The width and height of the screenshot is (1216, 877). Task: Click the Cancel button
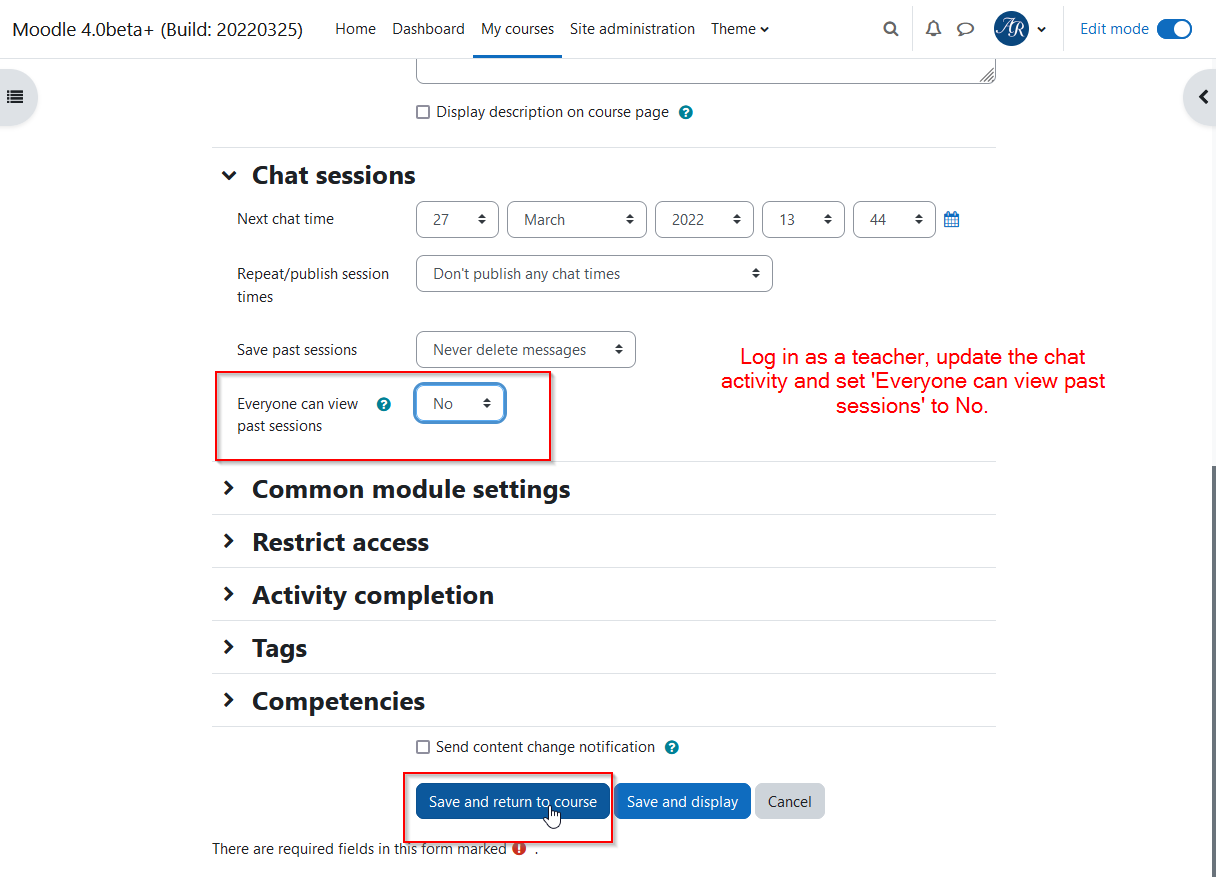[790, 801]
